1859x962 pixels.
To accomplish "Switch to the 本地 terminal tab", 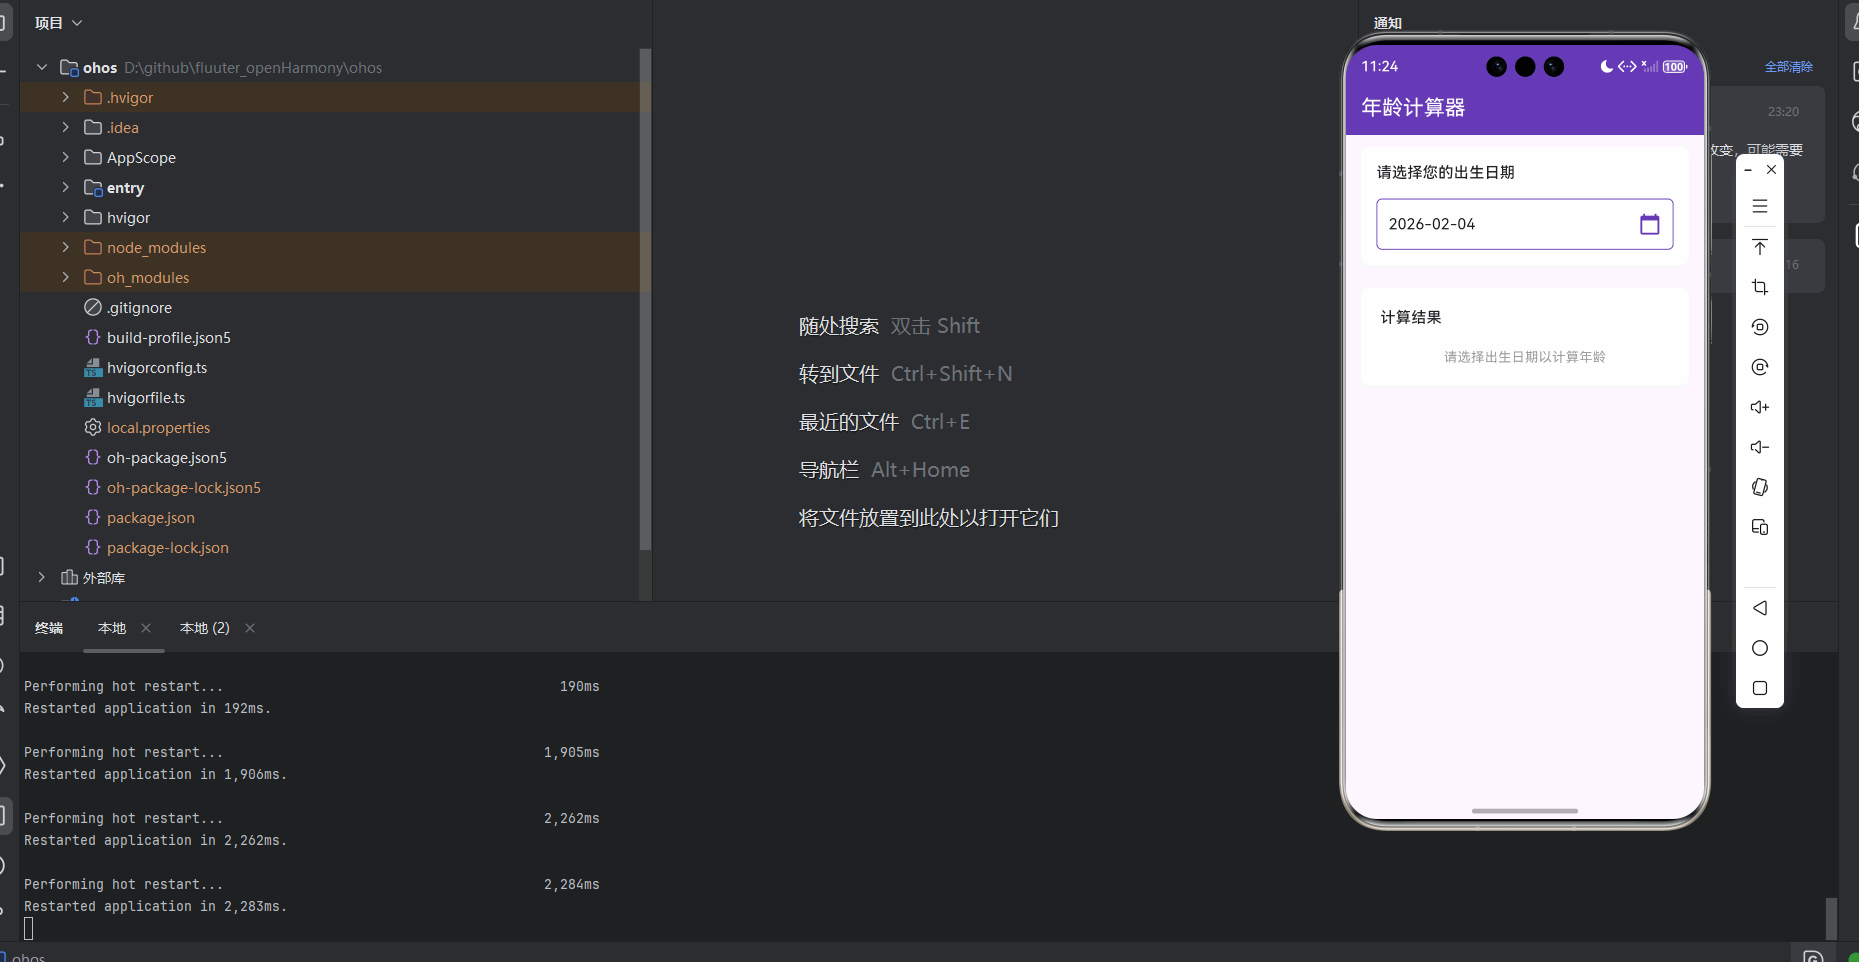I will tap(112, 628).
